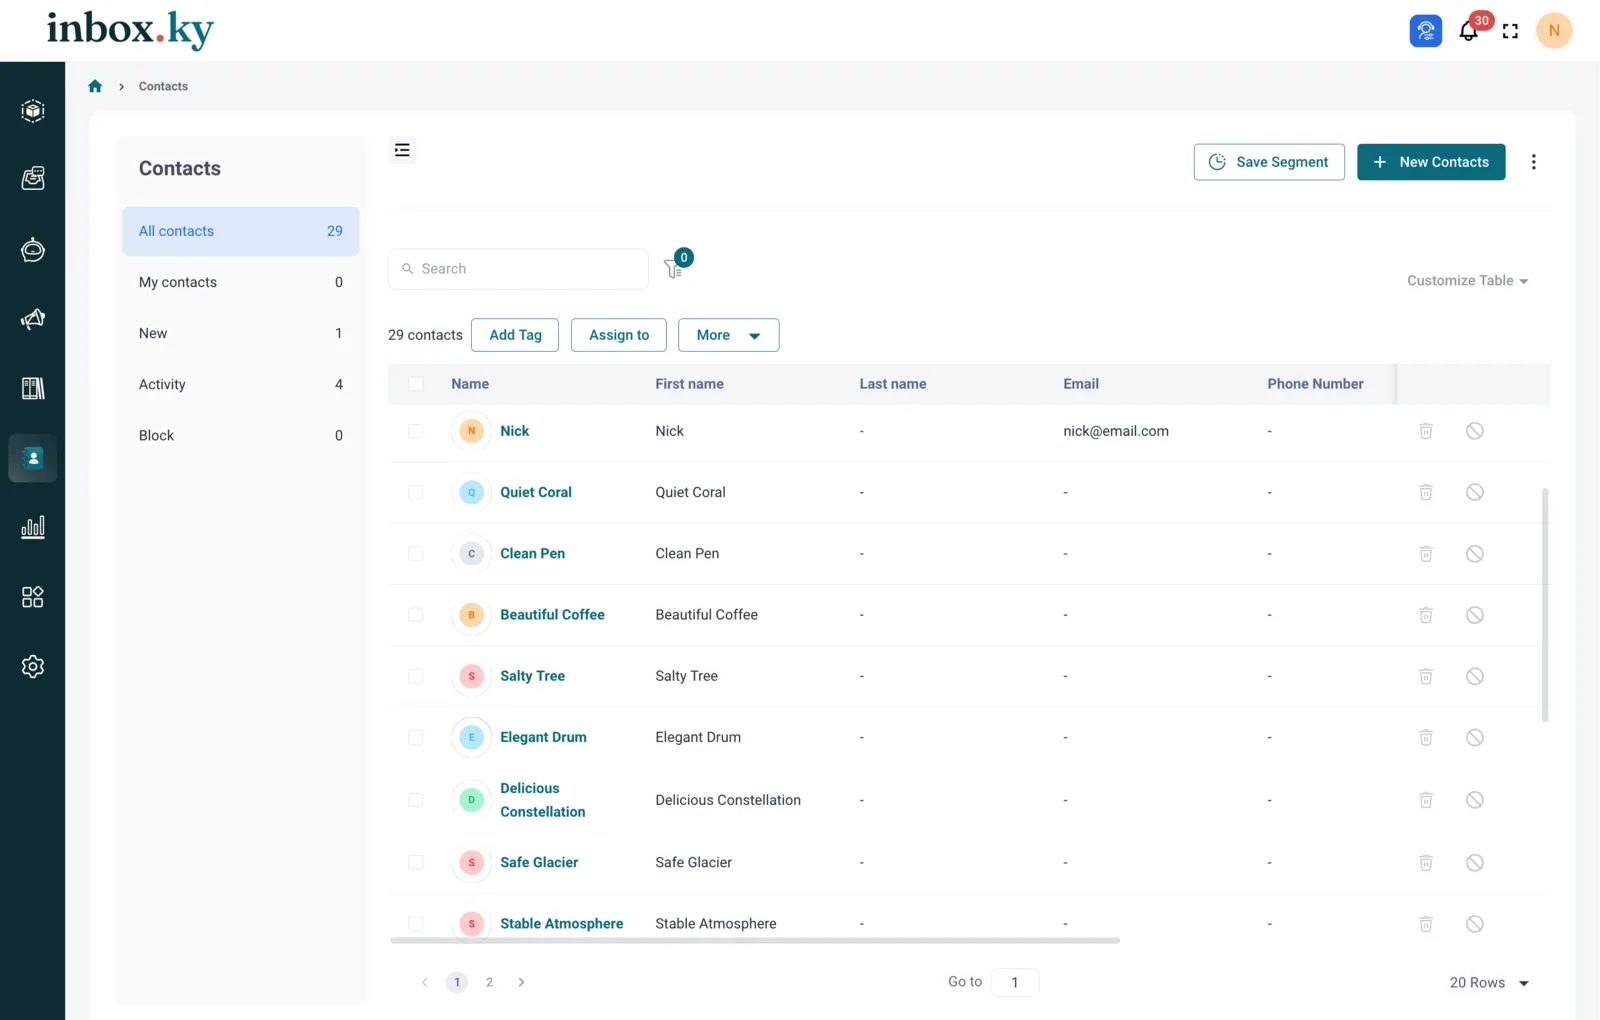Screen dimensions: 1600x1020
Task: Delete the Beautiful Coffee contact
Action: 1426,615
